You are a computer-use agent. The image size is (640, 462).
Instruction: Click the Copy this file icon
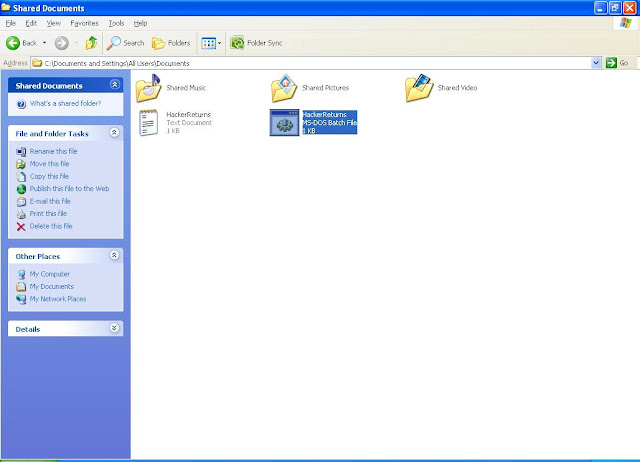(x=21, y=177)
